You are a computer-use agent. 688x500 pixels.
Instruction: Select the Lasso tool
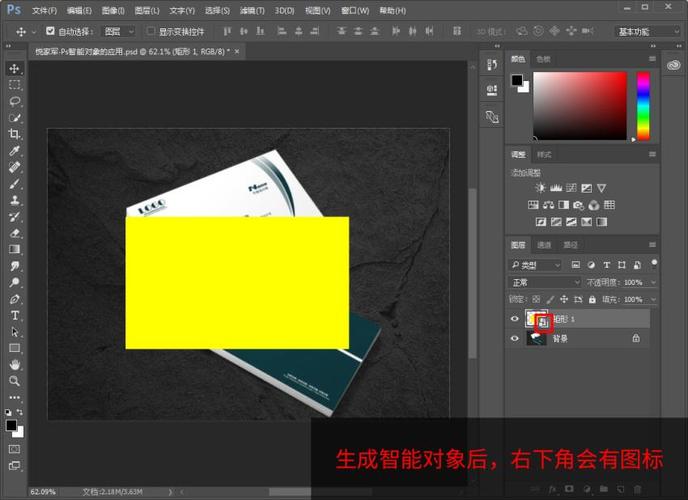[x=14, y=101]
